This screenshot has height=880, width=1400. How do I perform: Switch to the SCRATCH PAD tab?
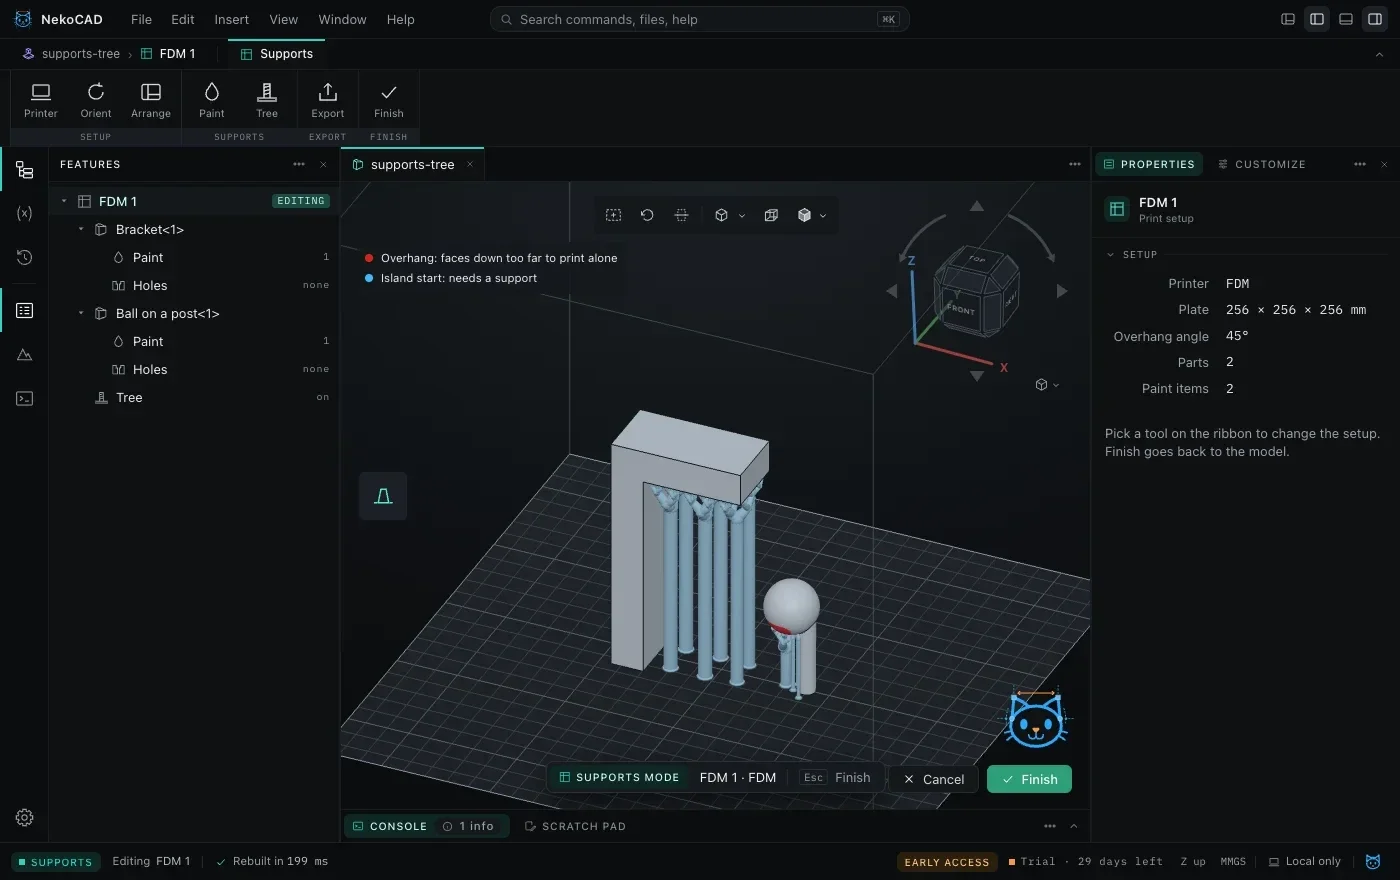click(575, 826)
